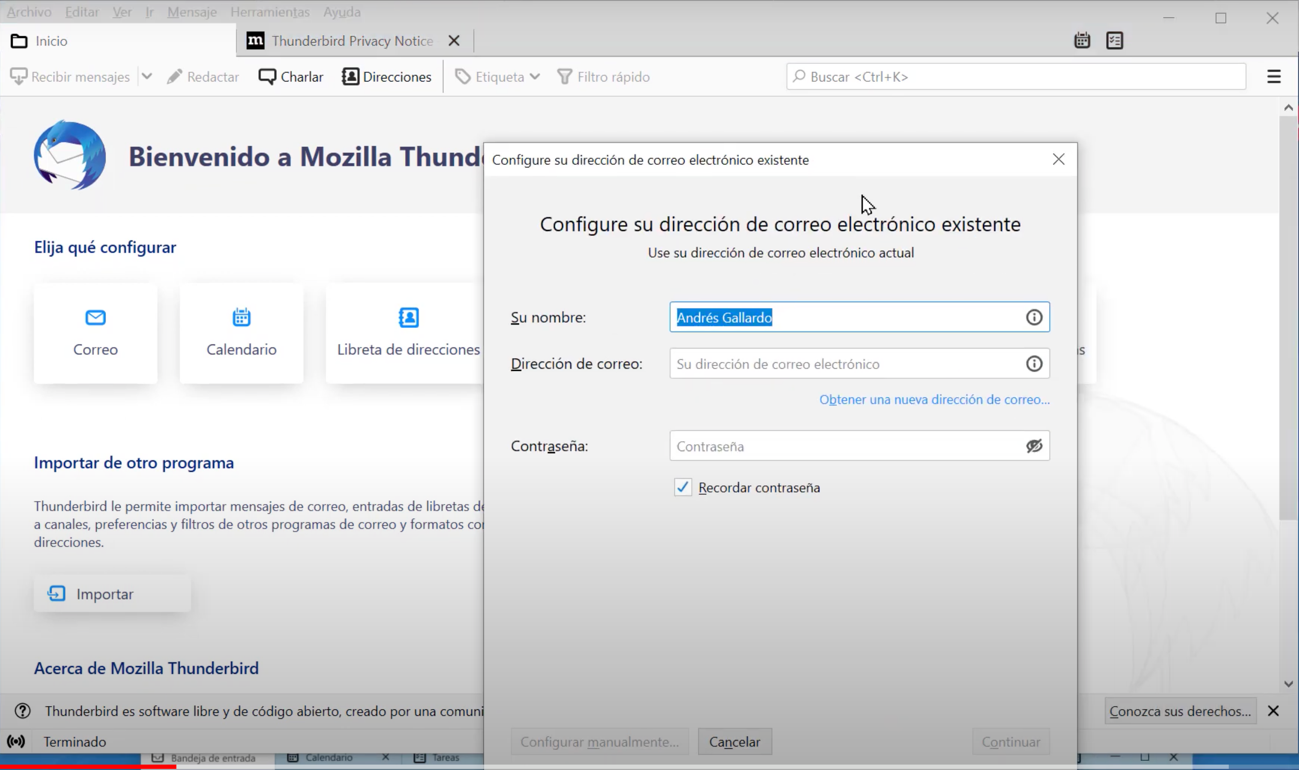Open Charlar chat from the toolbar
This screenshot has width=1299, height=770.
(x=291, y=77)
